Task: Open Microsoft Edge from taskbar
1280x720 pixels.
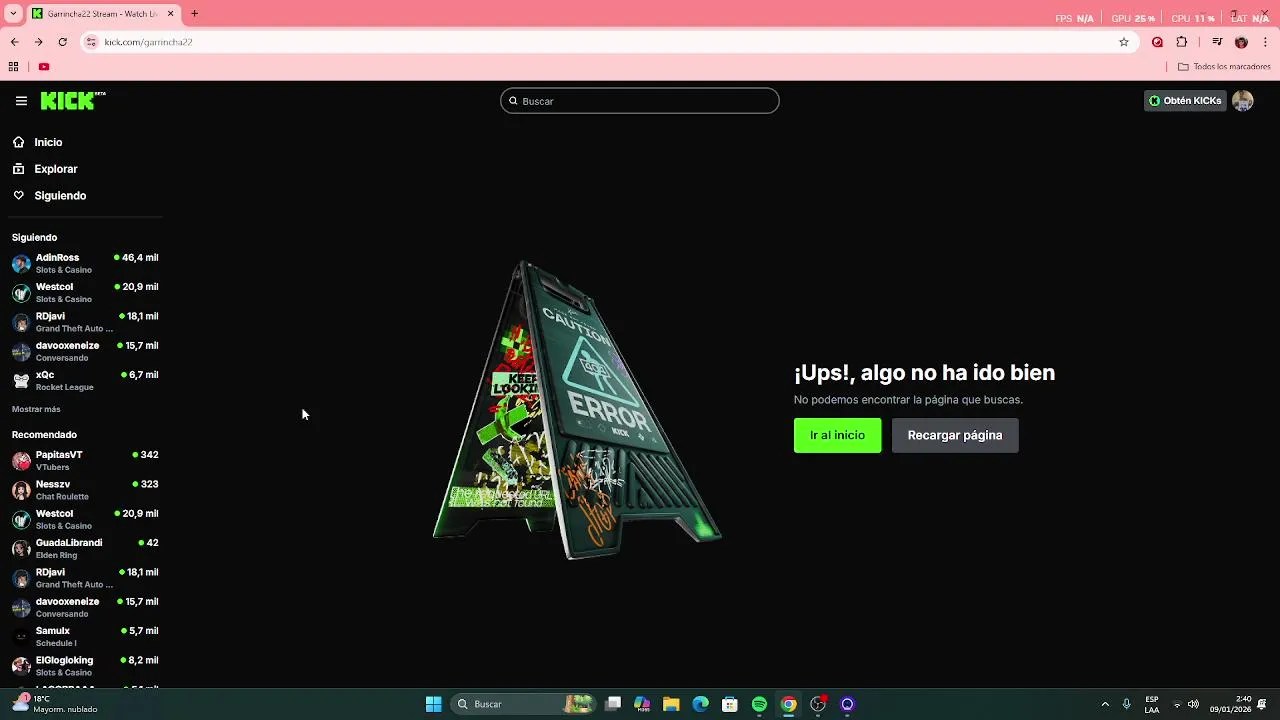Action: (x=700, y=704)
